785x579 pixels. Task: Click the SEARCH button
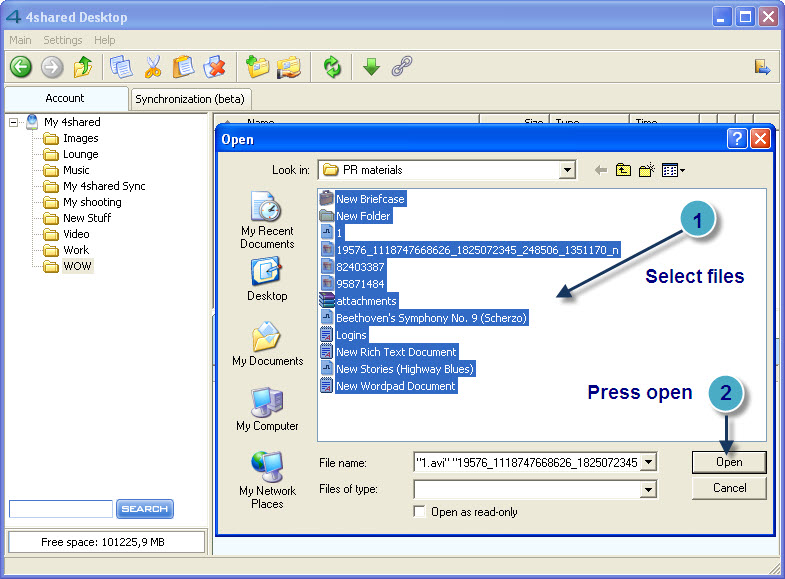pos(145,509)
